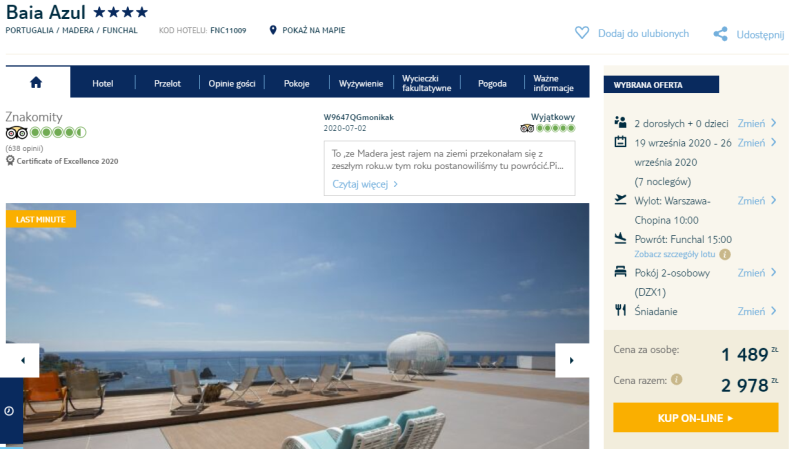Open the Opinie gości tab
The width and height of the screenshot is (790, 449).
(232, 84)
